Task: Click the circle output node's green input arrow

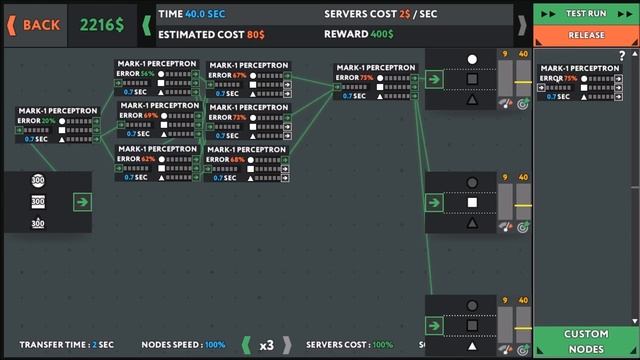Action: coord(434,79)
